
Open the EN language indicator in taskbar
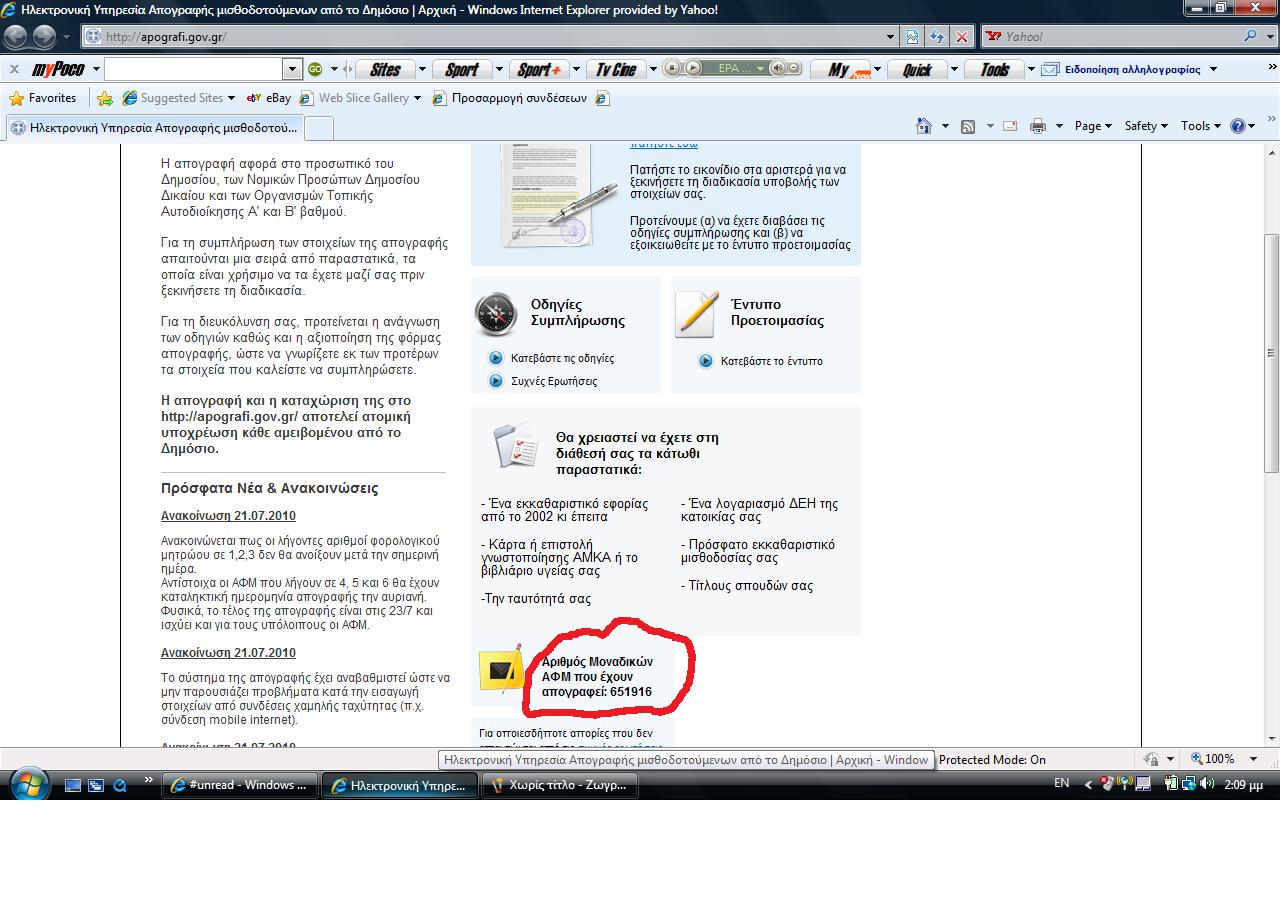point(1062,784)
